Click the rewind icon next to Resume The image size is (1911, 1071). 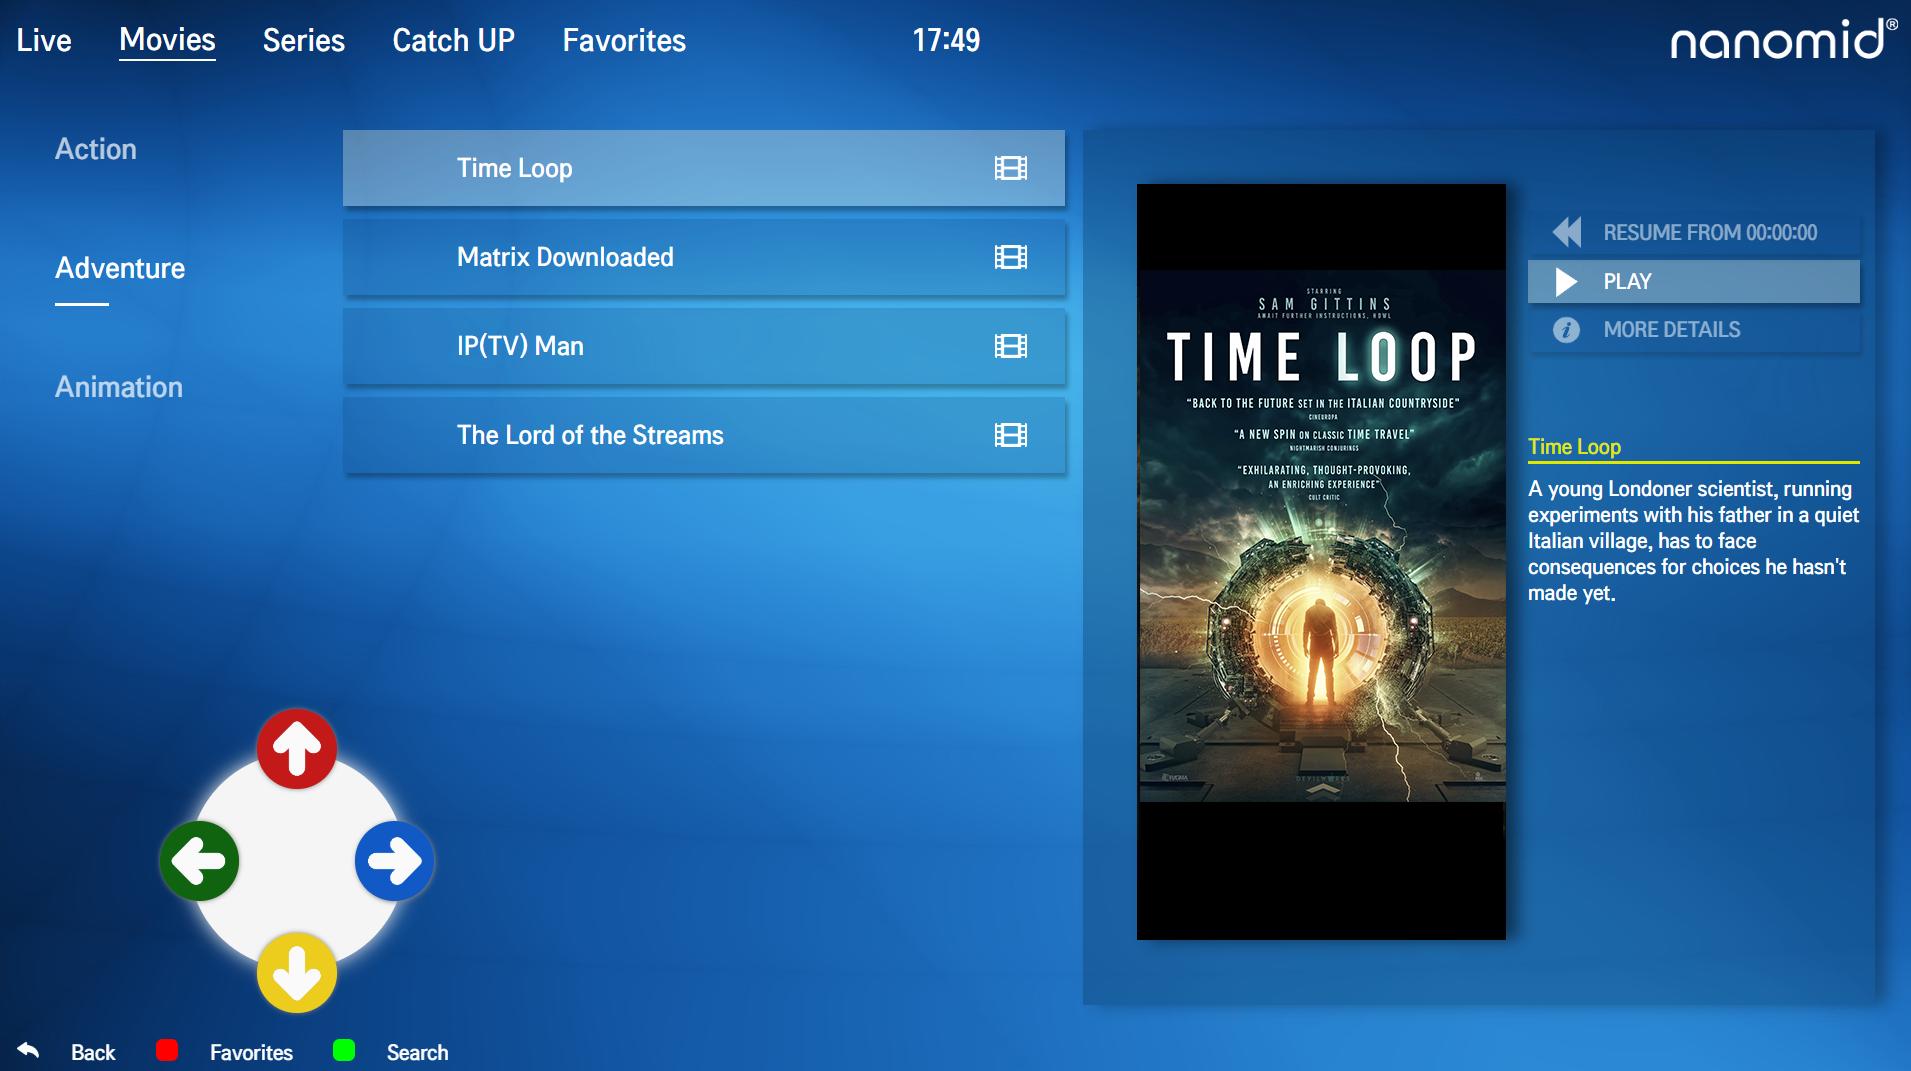pos(1567,232)
